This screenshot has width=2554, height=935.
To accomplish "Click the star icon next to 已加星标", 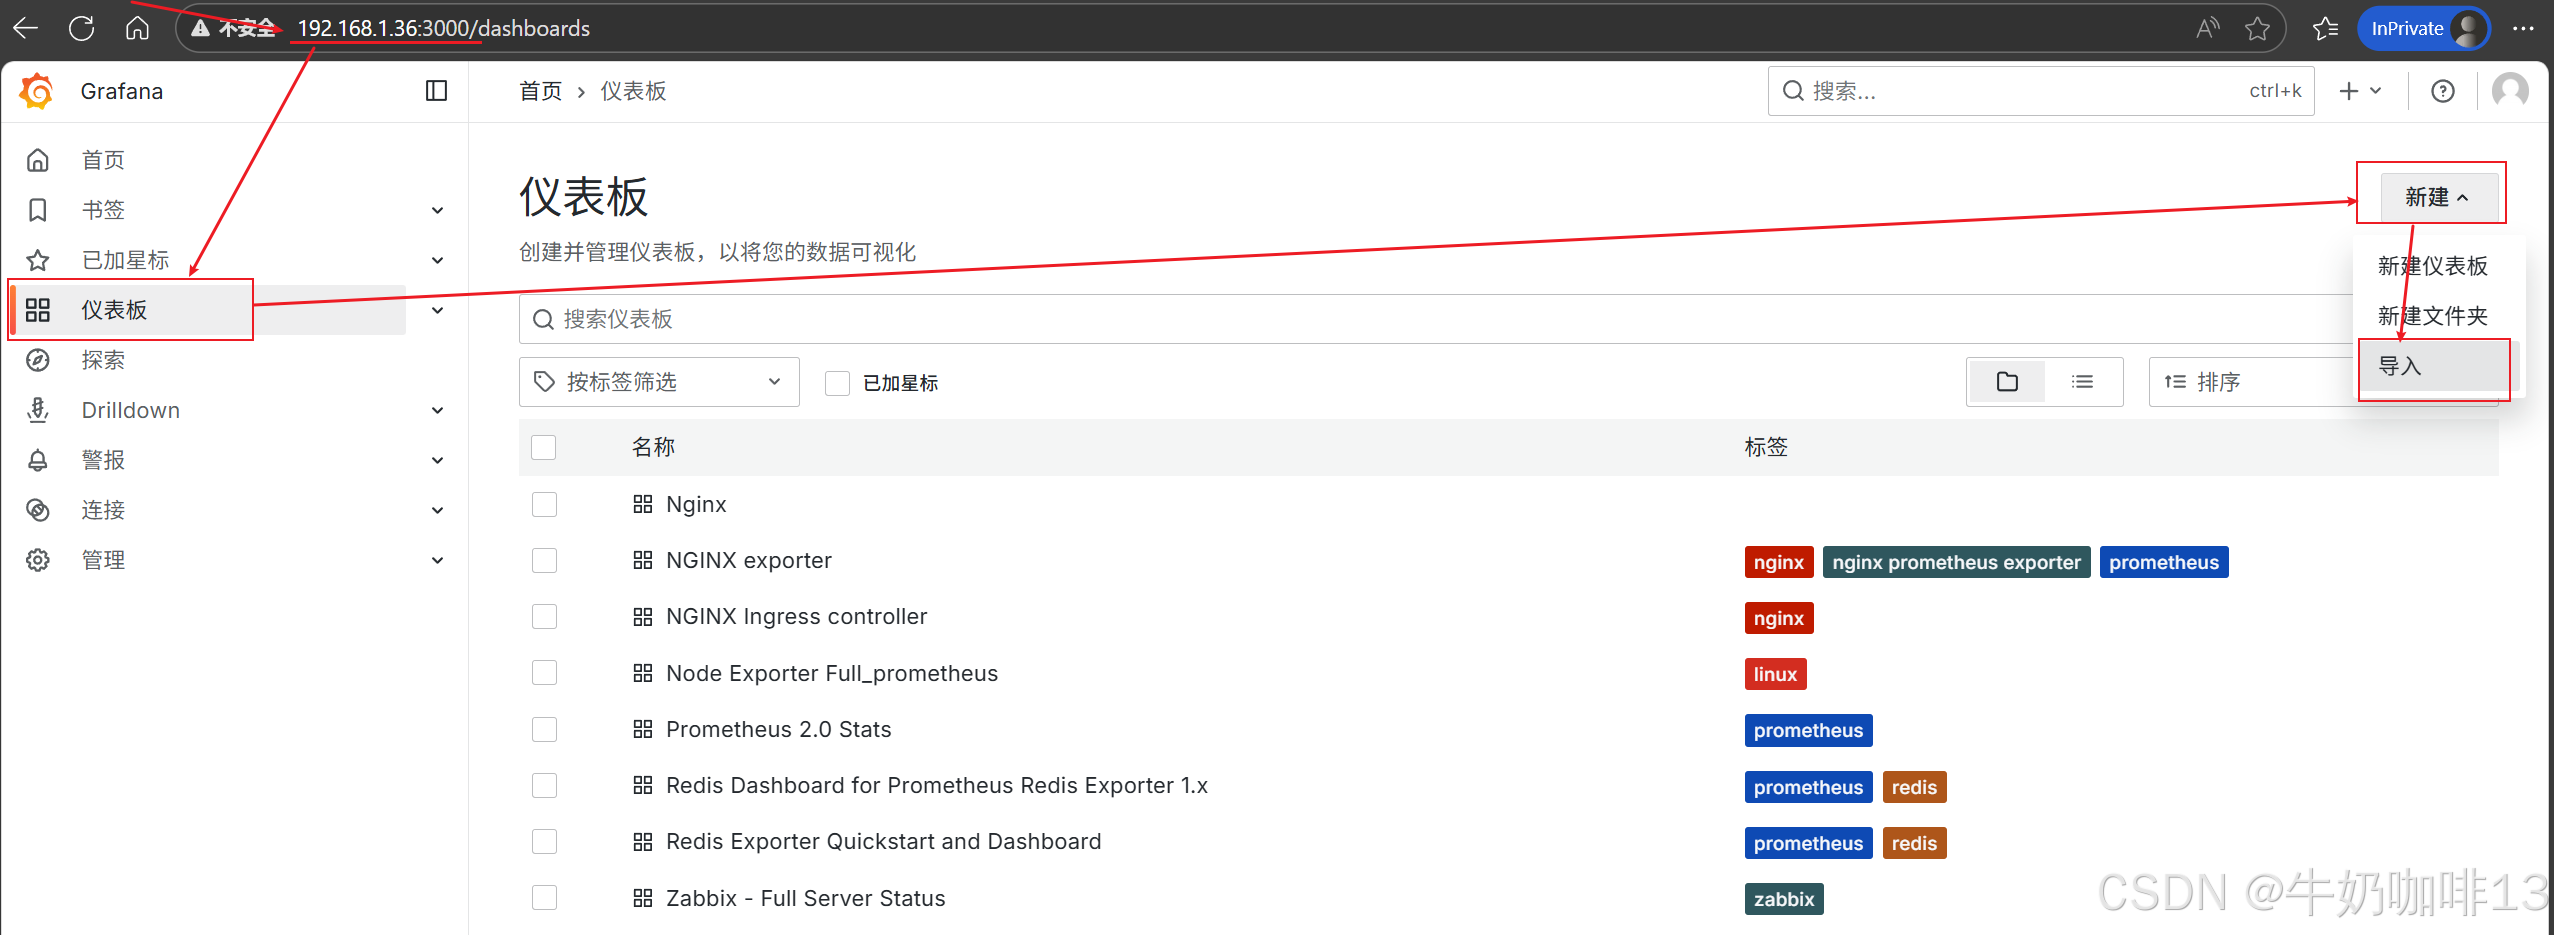I will pyautogui.click(x=38, y=260).
